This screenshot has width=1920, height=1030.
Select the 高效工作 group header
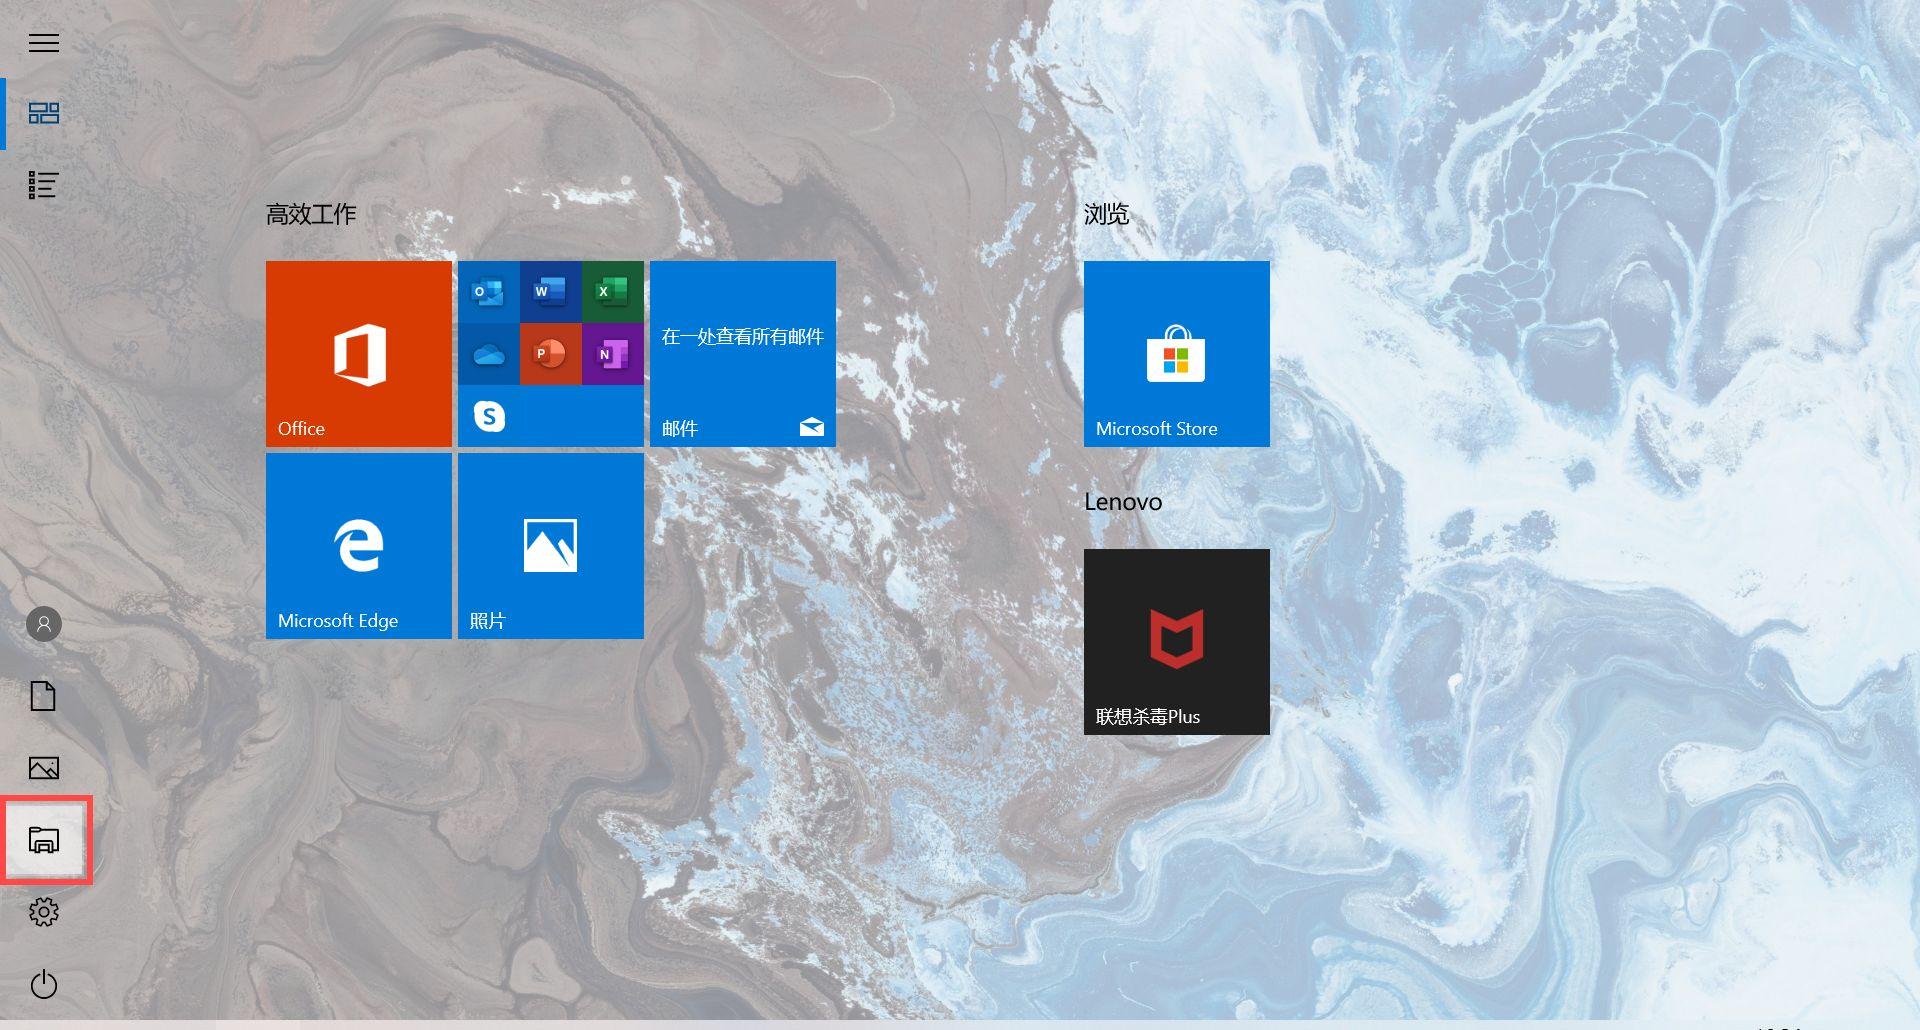pos(311,214)
